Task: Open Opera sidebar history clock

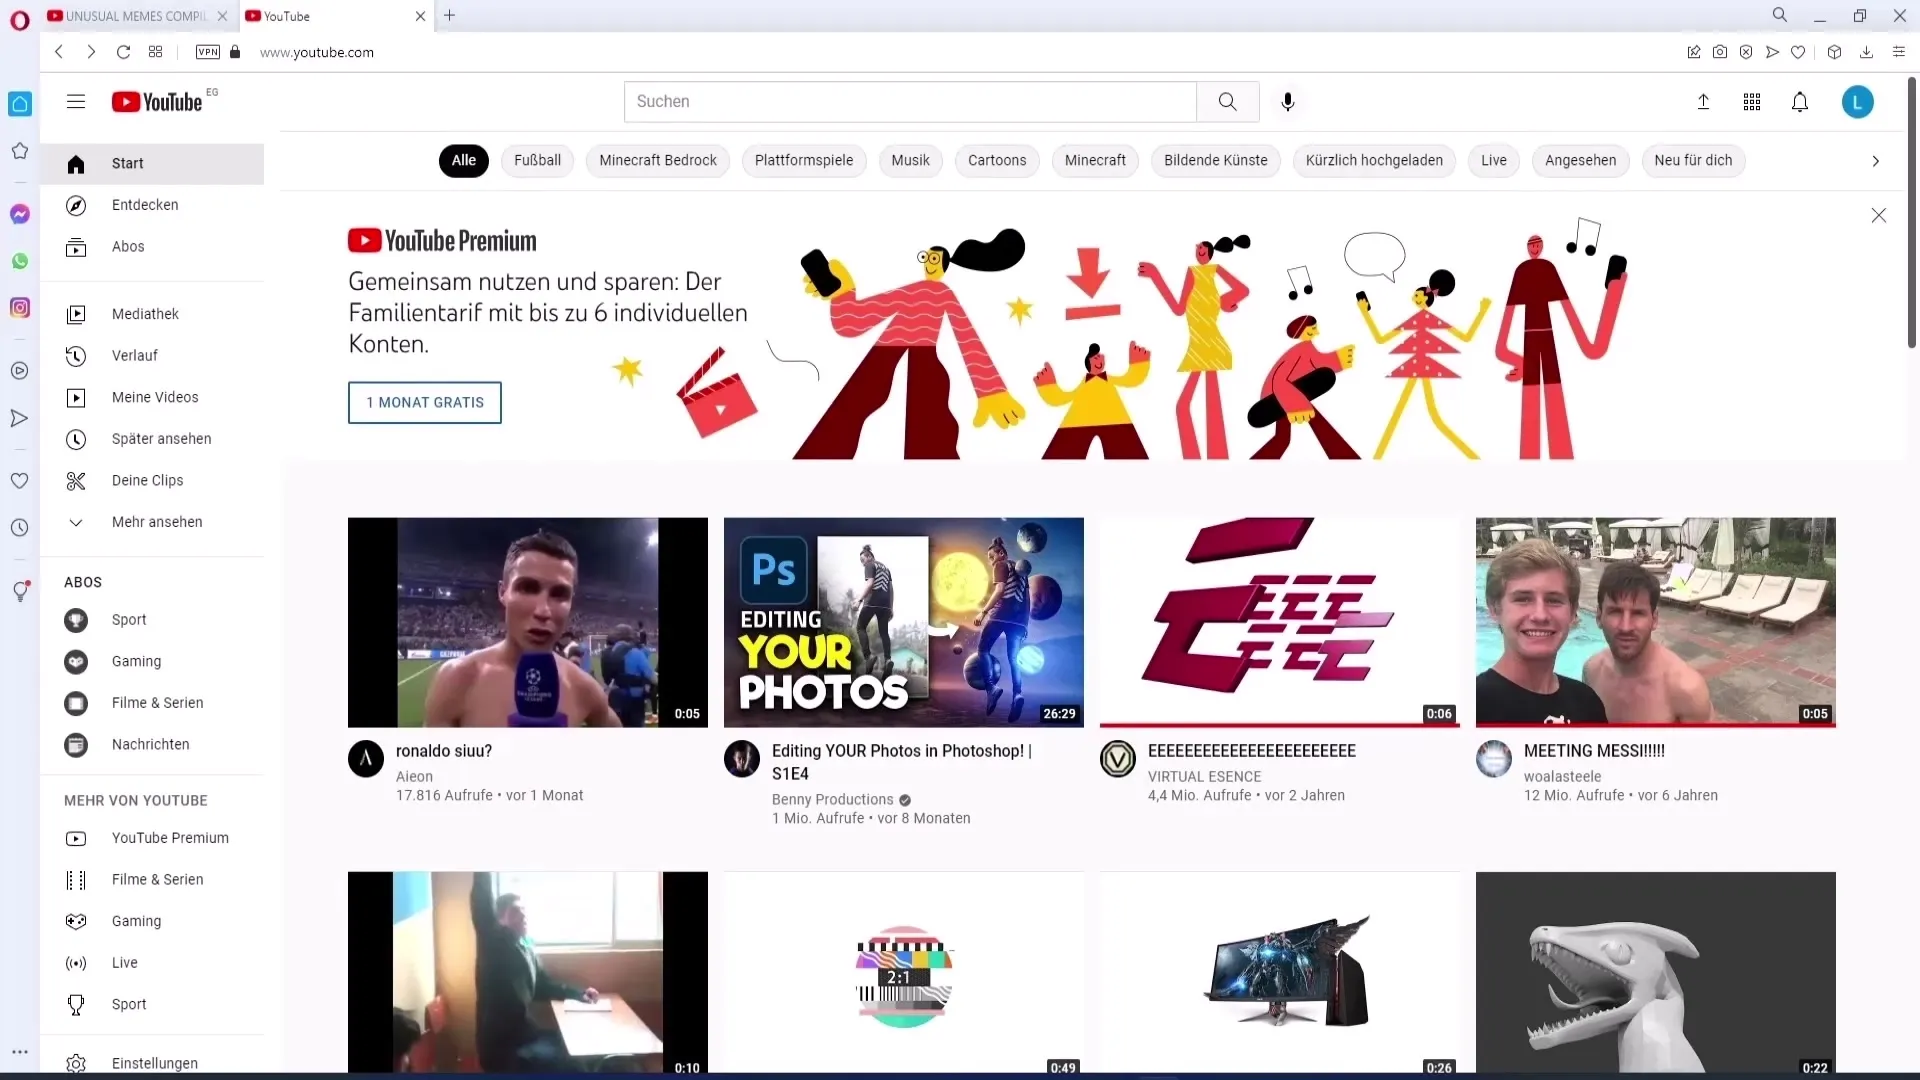Action: coord(19,527)
